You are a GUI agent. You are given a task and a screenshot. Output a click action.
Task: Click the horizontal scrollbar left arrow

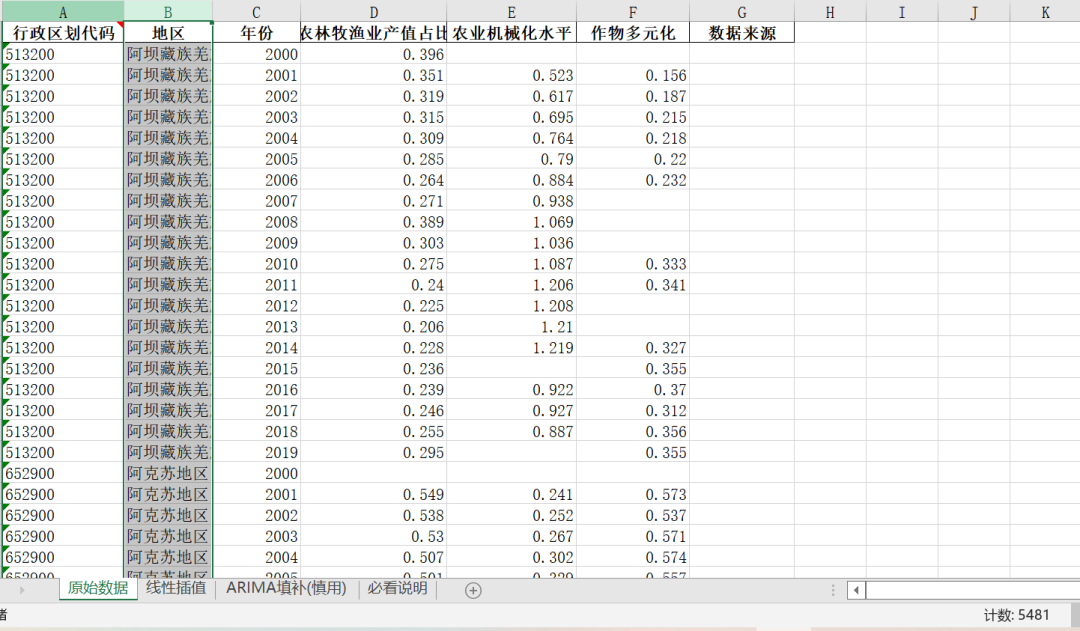[x=856, y=590]
